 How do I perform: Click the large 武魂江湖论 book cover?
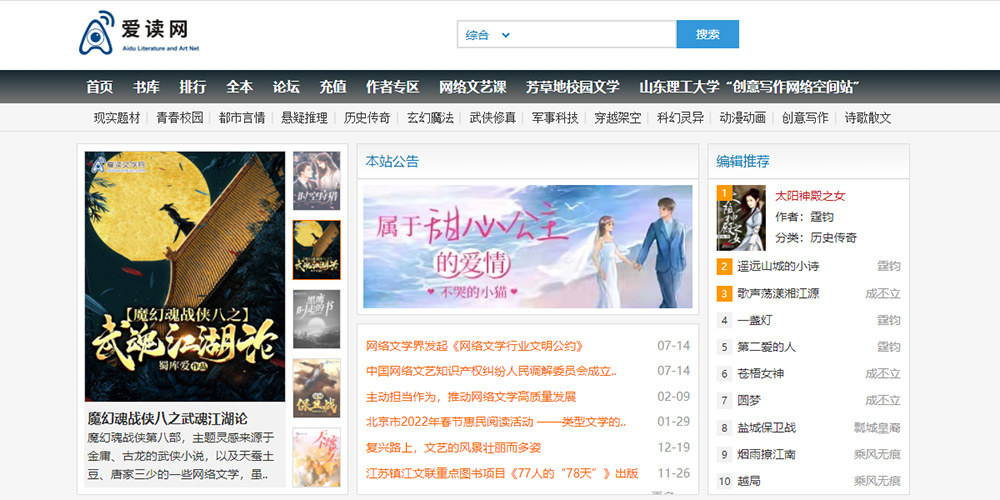pos(185,276)
